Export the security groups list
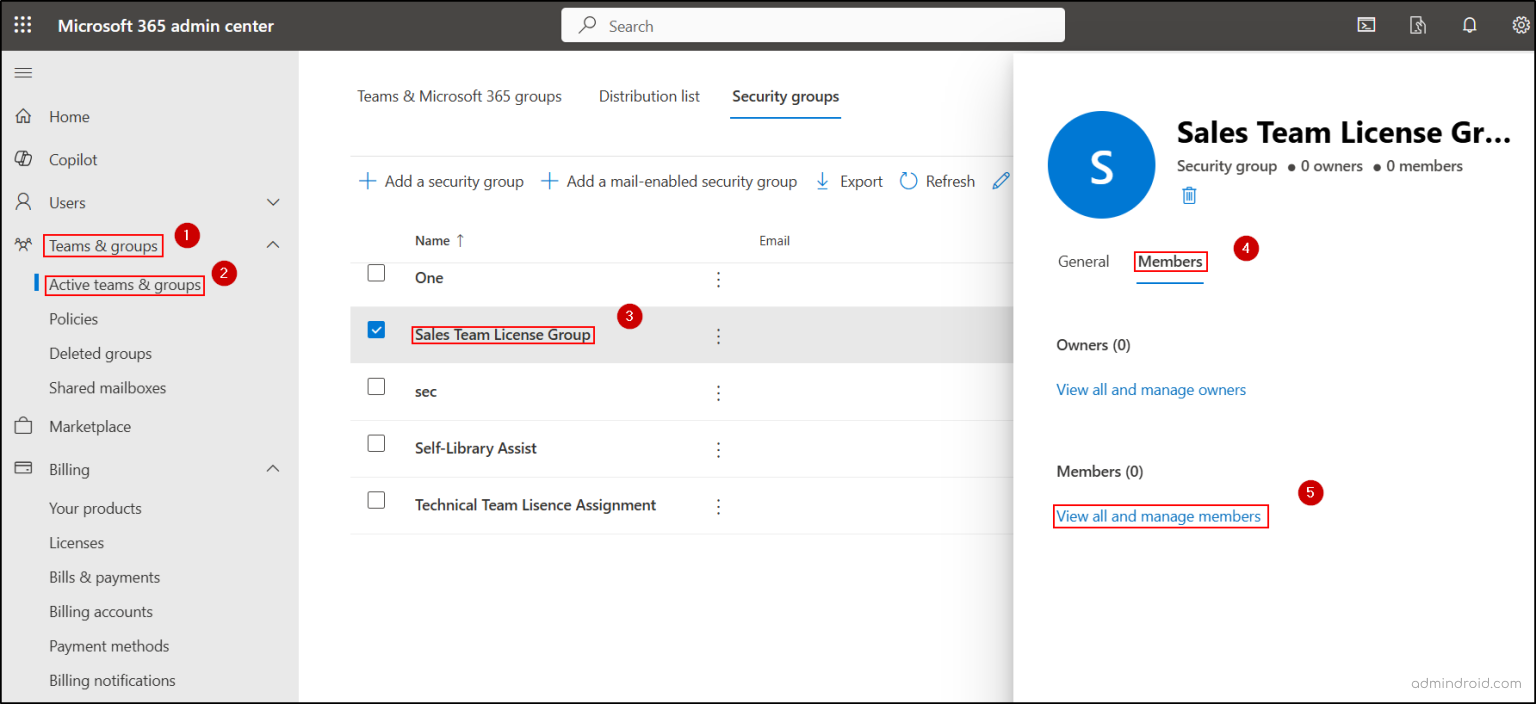The height and width of the screenshot is (704, 1536). [x=847, y=181]
